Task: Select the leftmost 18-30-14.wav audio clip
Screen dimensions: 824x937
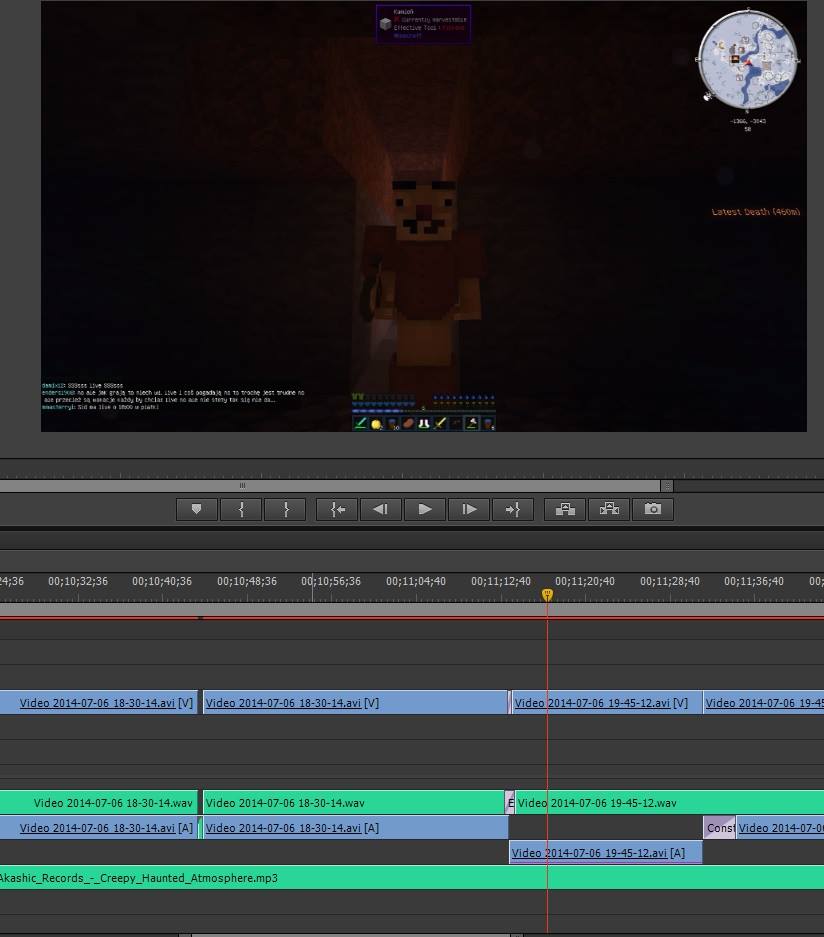Action: 99,803
